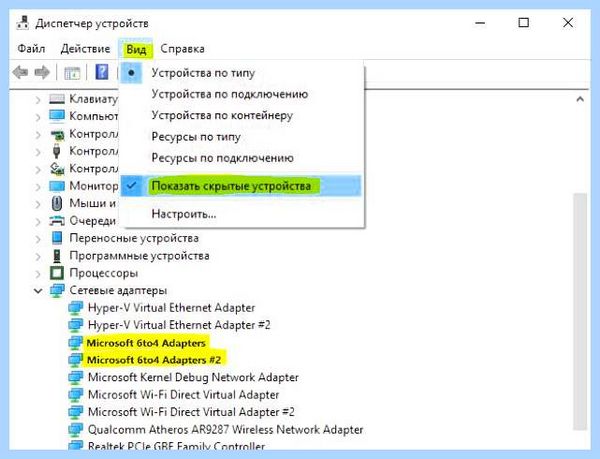Choose Устройства по контейнеру menu item

(x=242, y=115)
